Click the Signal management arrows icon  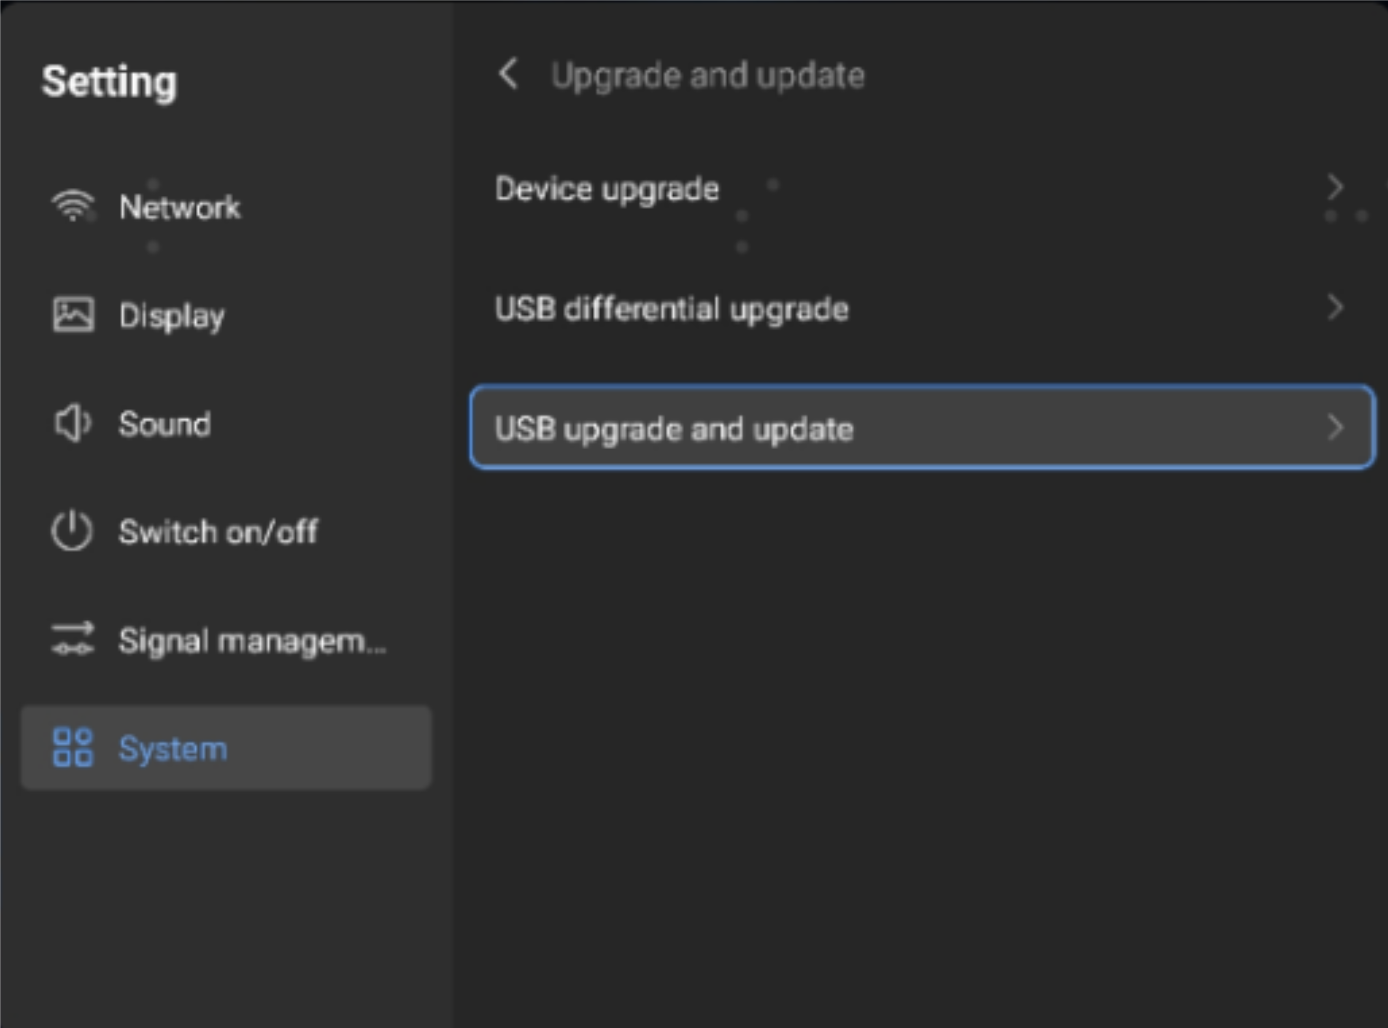tap(72, 638)
